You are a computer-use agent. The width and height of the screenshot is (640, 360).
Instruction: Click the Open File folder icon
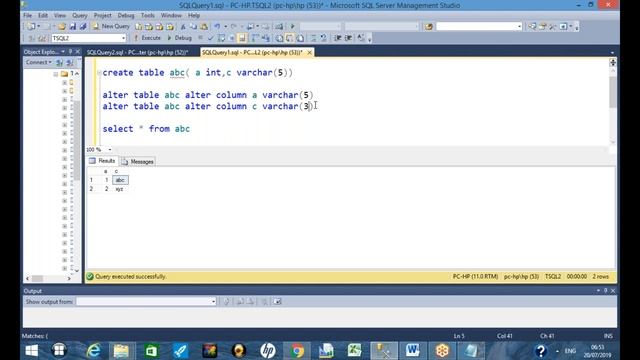pos(62,27)
